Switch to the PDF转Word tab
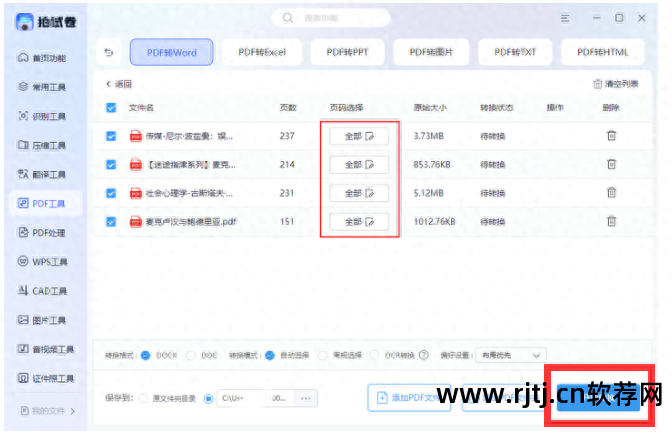672x440 pixels. point(171,52)
